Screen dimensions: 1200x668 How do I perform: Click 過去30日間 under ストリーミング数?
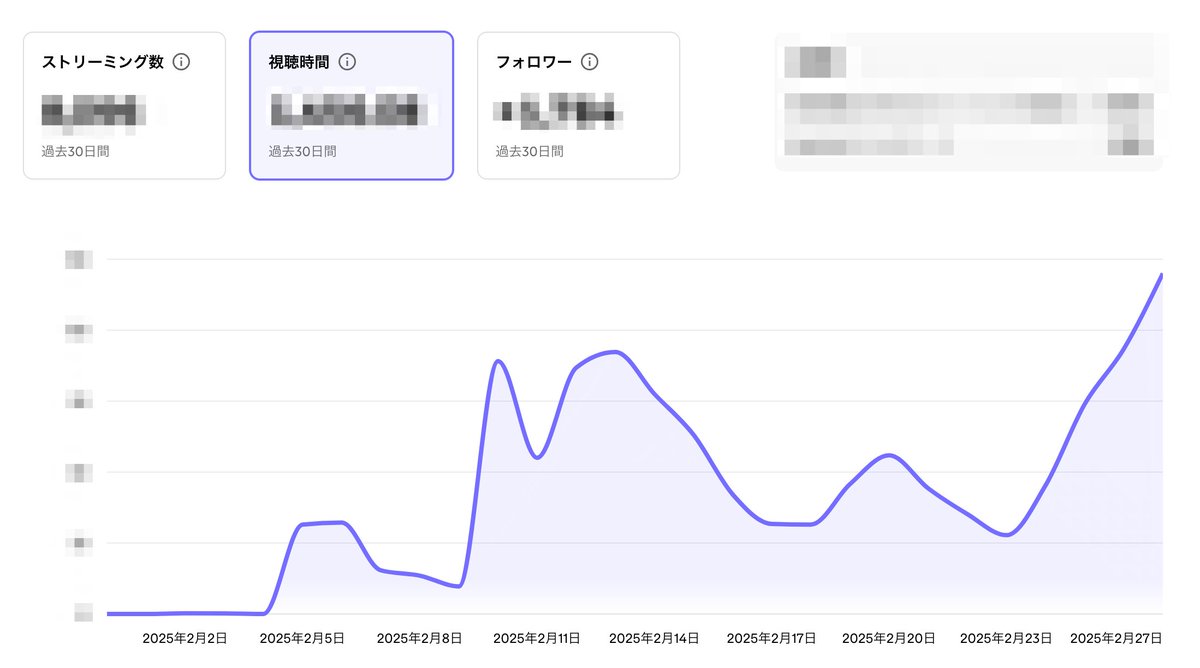pos(75,152)
